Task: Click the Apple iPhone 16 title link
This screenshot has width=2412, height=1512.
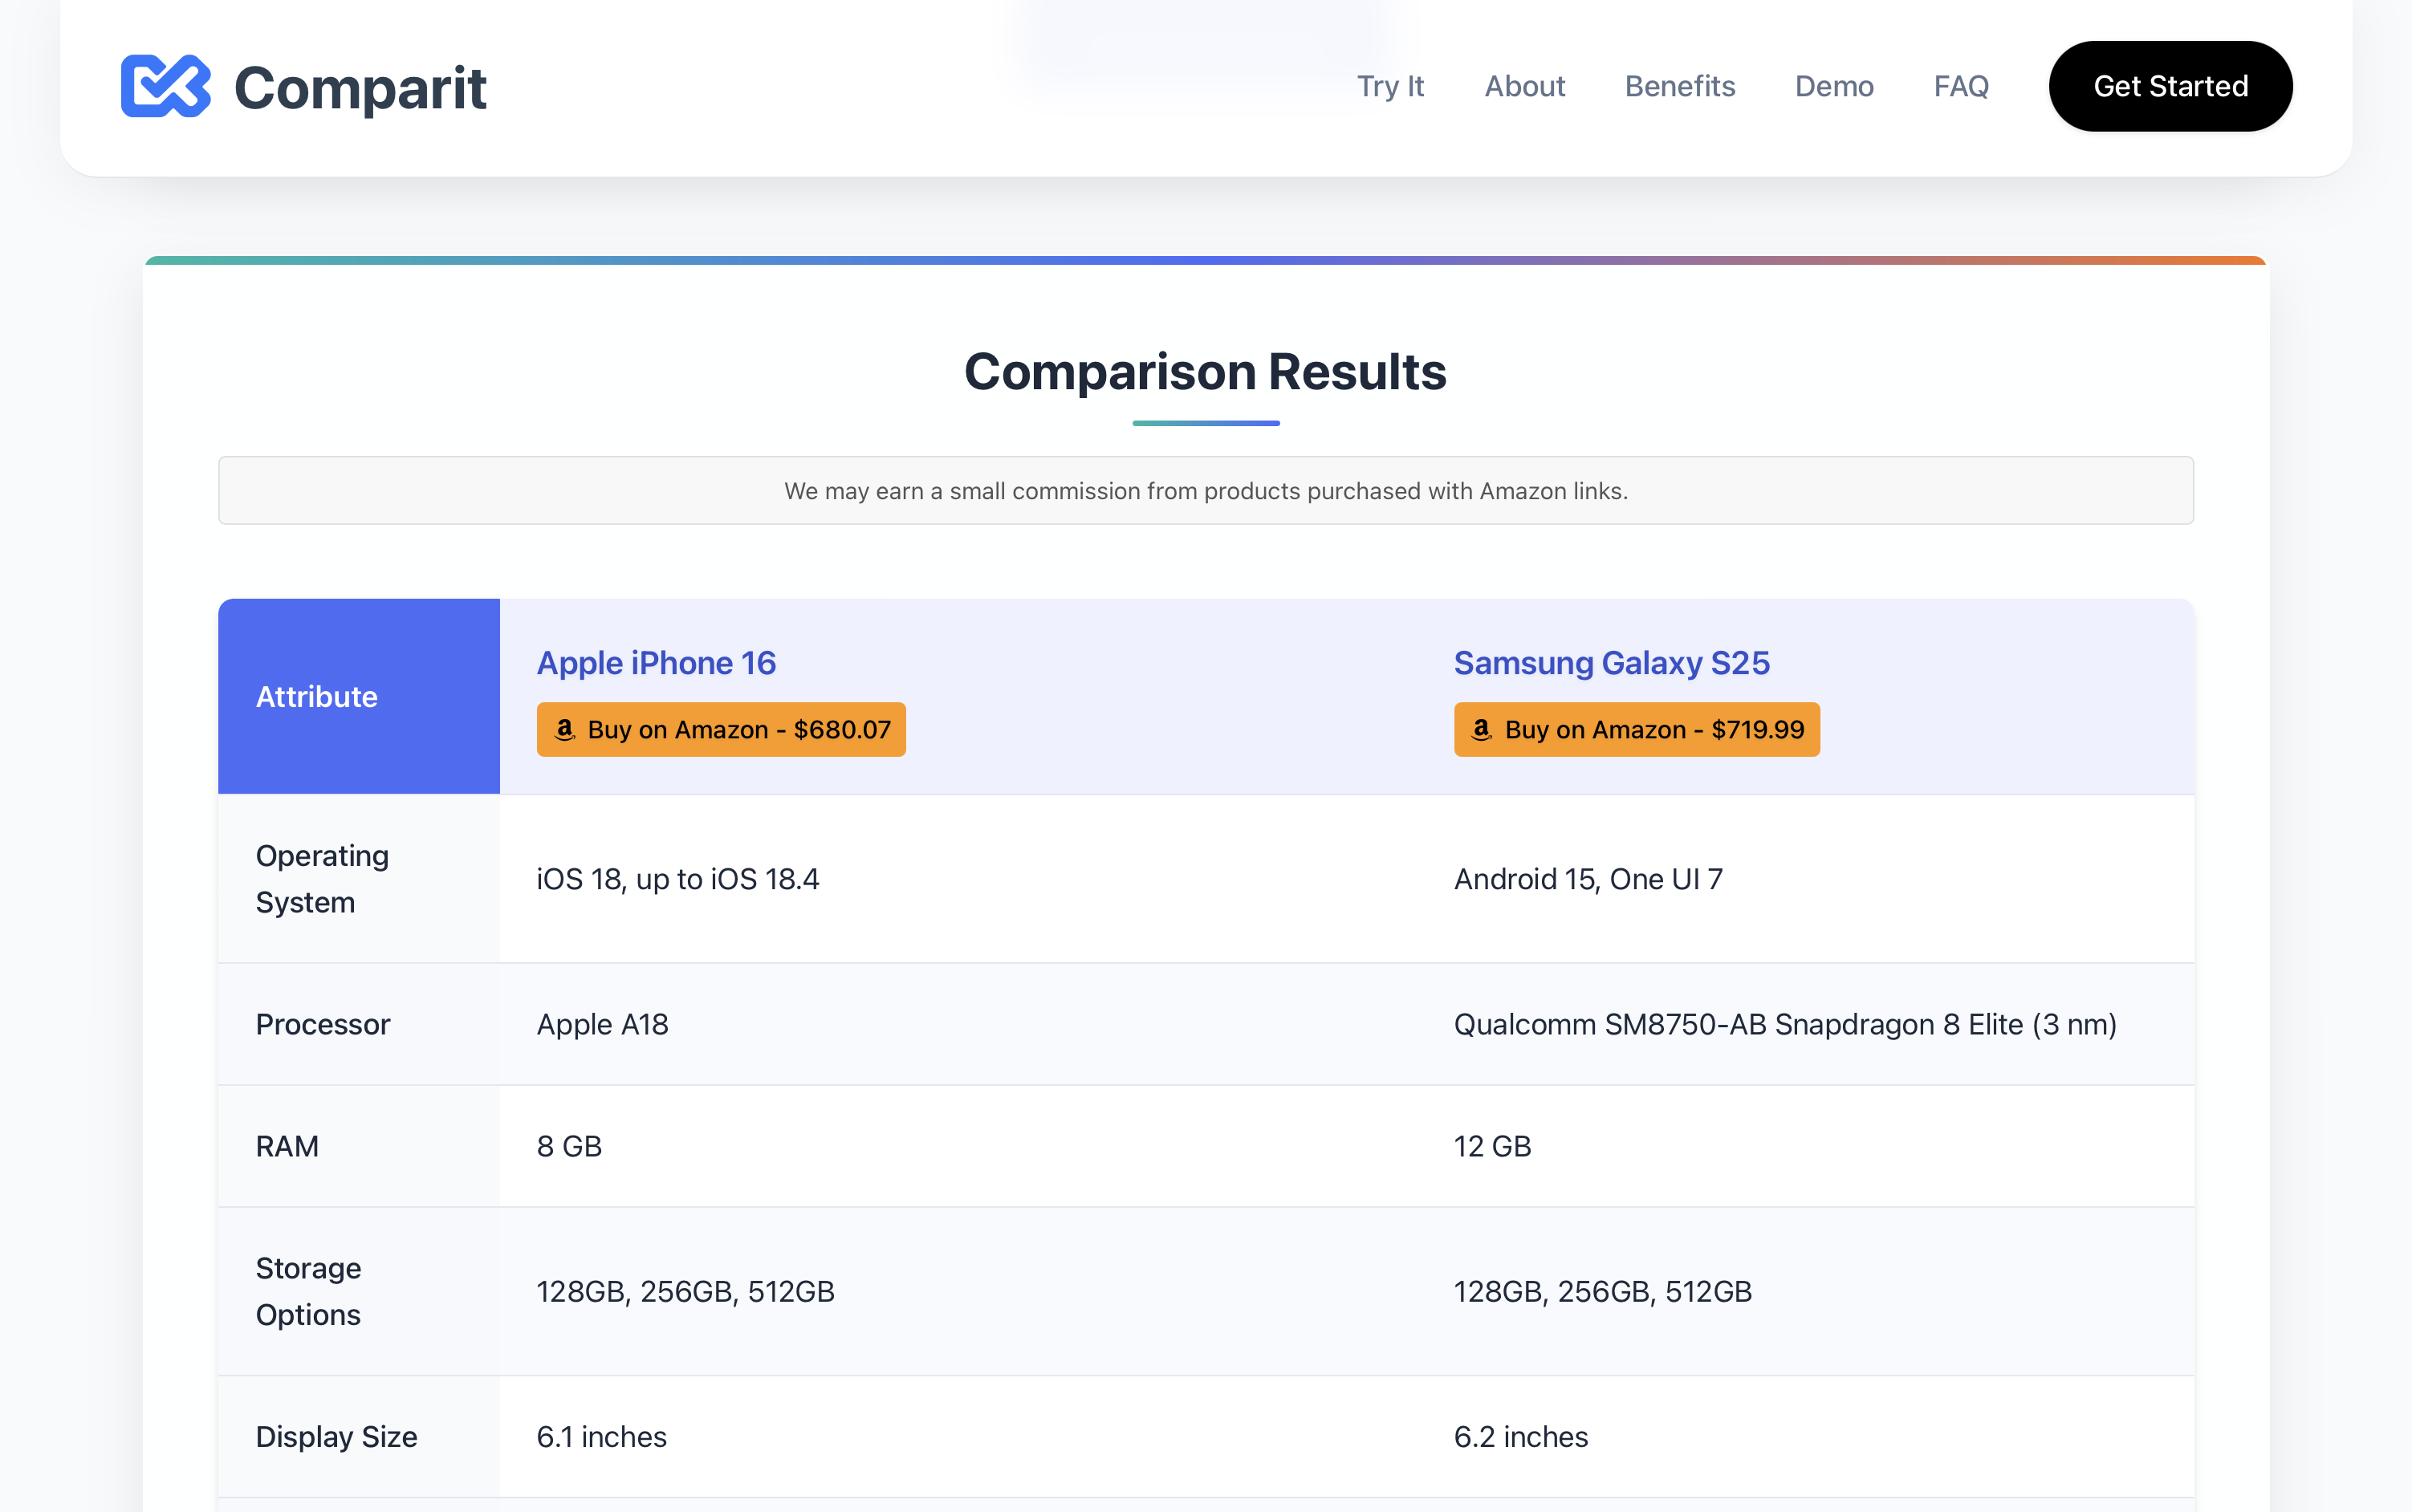Action: coord(656,663)
